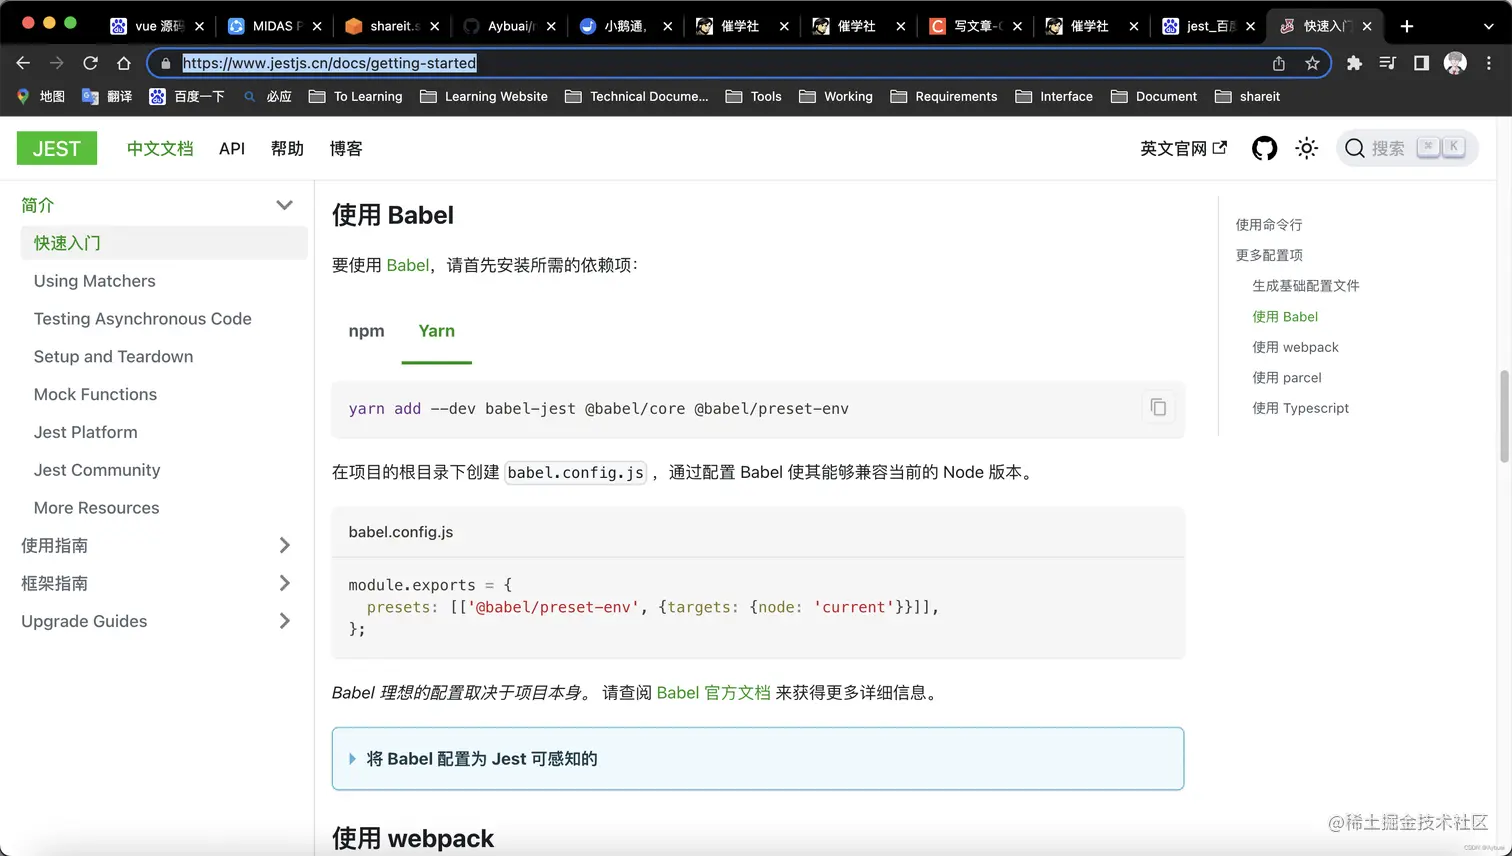Expand the 使用指南 sidebar section

284,545
